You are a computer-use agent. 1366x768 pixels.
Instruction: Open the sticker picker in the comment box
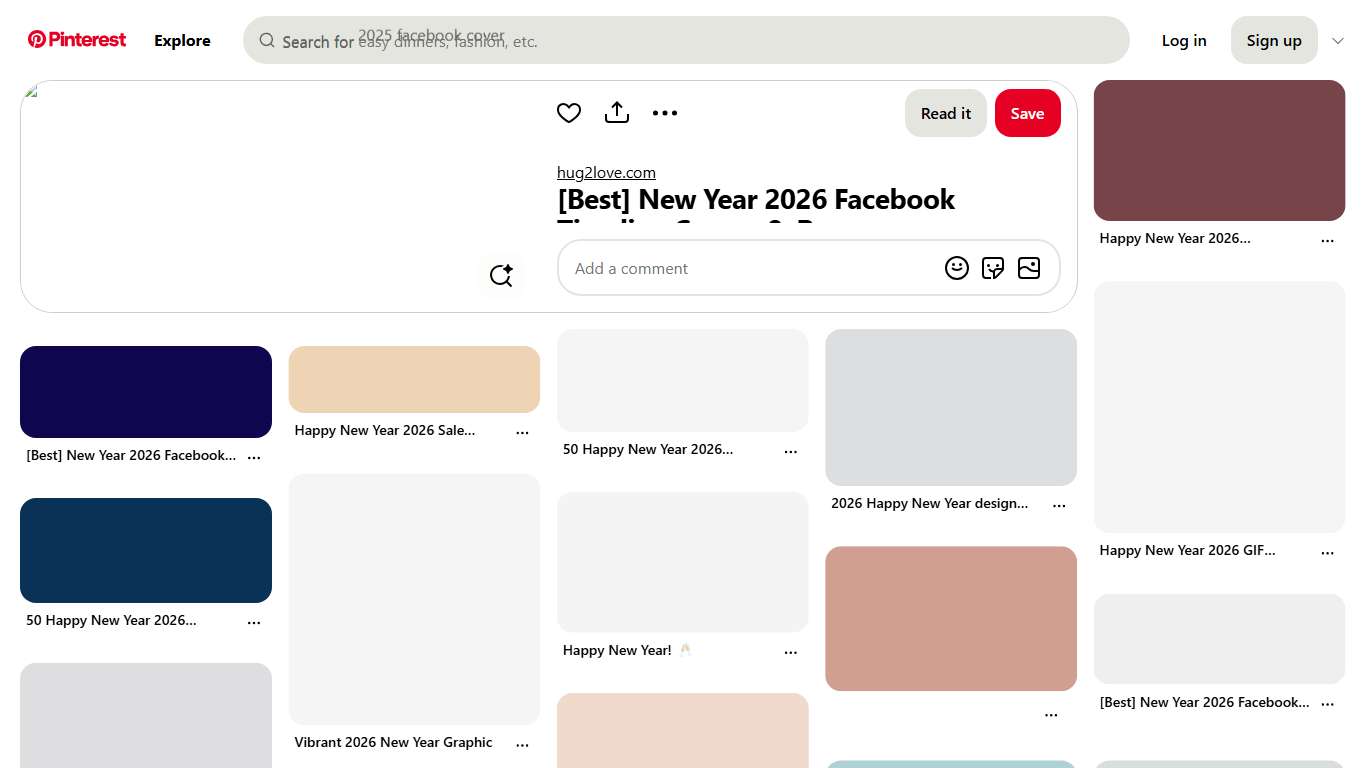pos(992,268)
